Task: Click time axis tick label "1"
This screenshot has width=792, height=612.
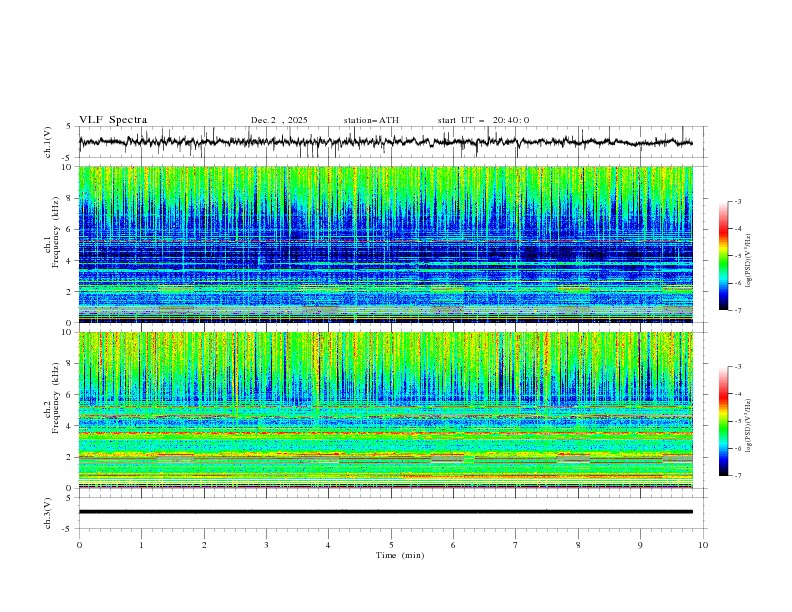Action: point(141,545)
